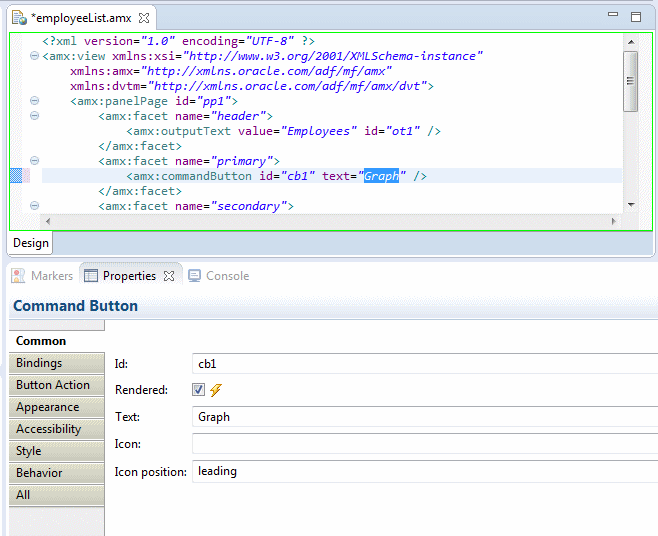Click the lightning bolt expression icon
The image size is (658, 536).
pos(216,390)
